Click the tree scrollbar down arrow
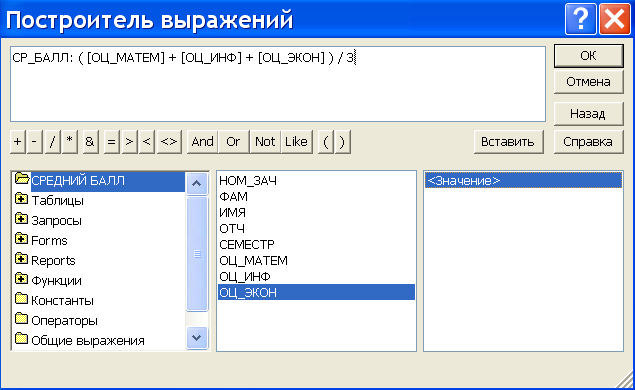635x390 pixels. point(197,338)
